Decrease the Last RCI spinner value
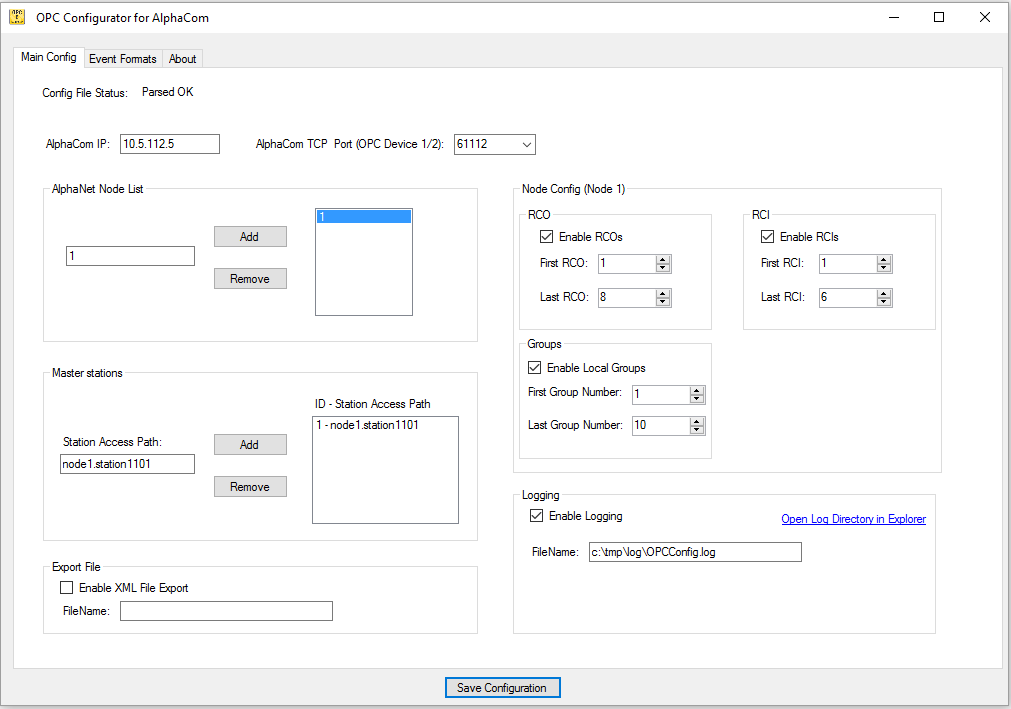 coord(883,302)
